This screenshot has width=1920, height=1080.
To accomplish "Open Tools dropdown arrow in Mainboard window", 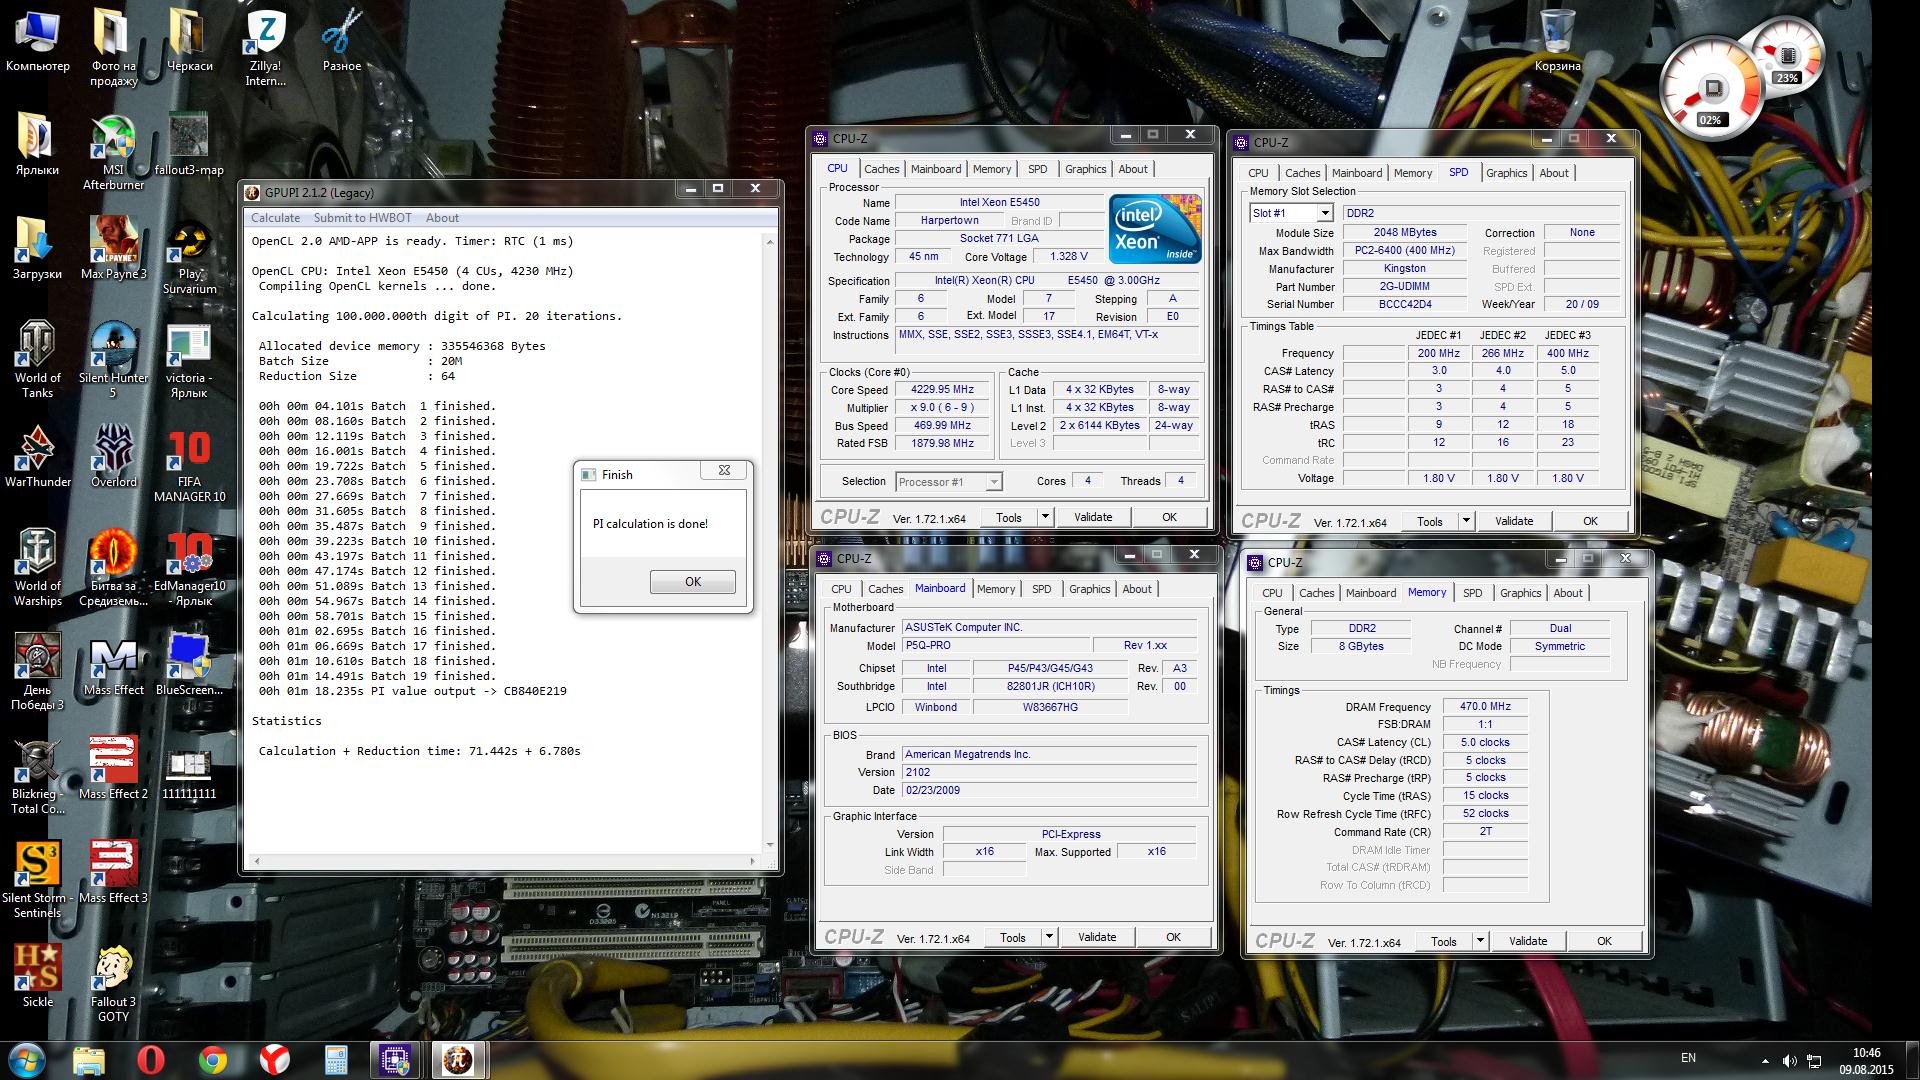I will coord(1049,937).
